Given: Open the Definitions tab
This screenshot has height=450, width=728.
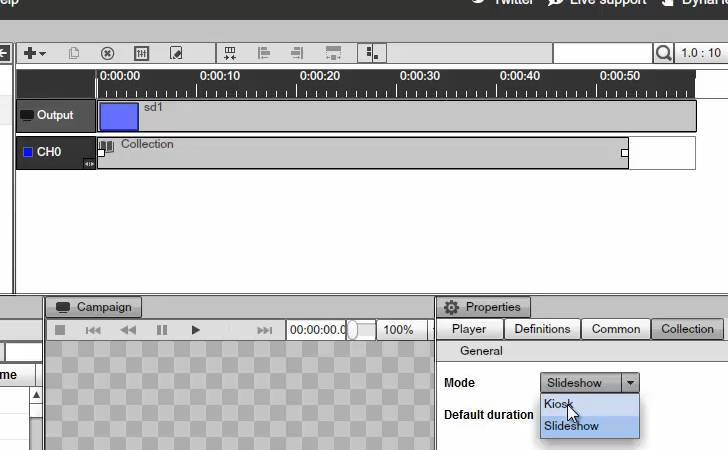Looking at the screenshot, I should (x=542, y=329).
